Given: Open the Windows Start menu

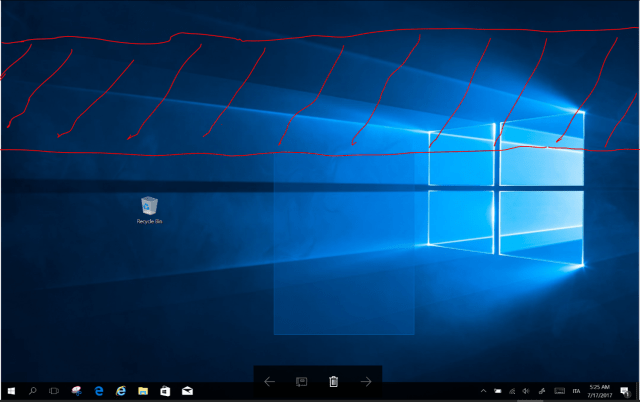Looking at the screenshot, I should pos(10,390).
